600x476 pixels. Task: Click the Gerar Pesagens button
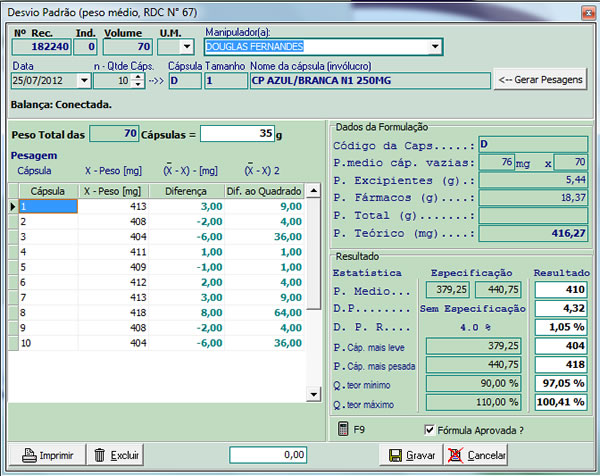click(540, 80)
